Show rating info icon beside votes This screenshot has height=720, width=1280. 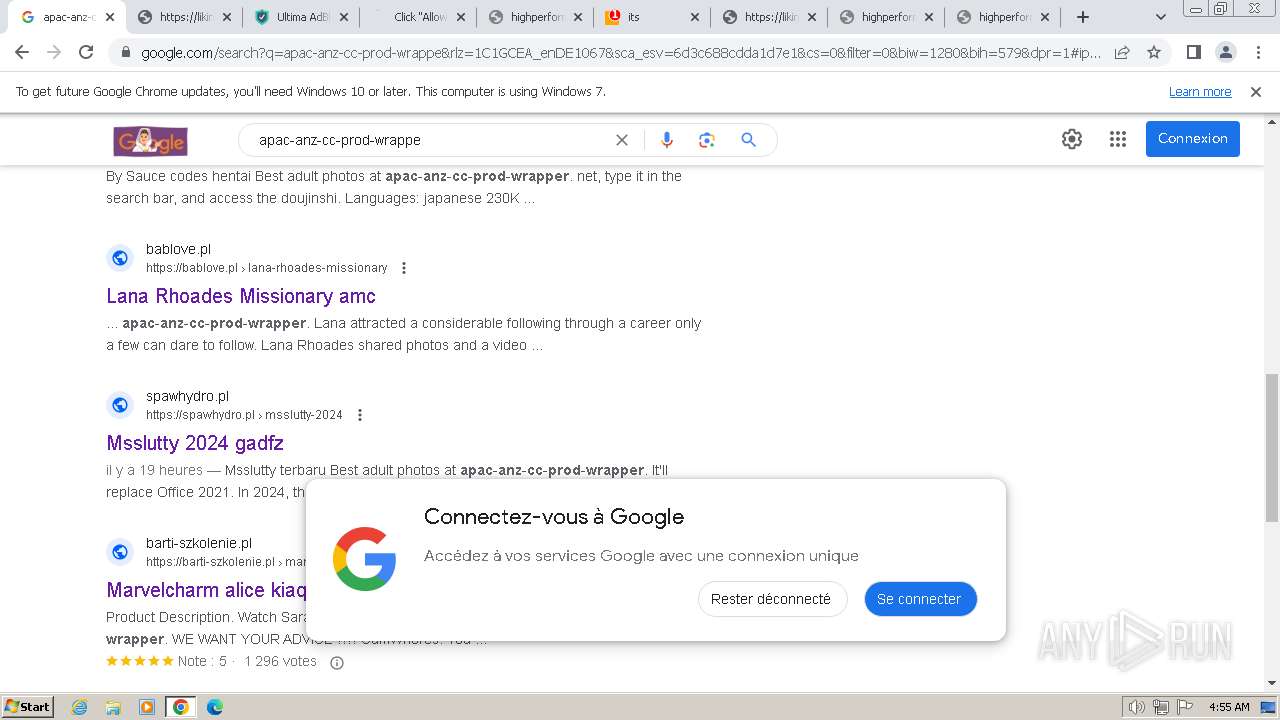pyautogui.click(x=337, y=662)
